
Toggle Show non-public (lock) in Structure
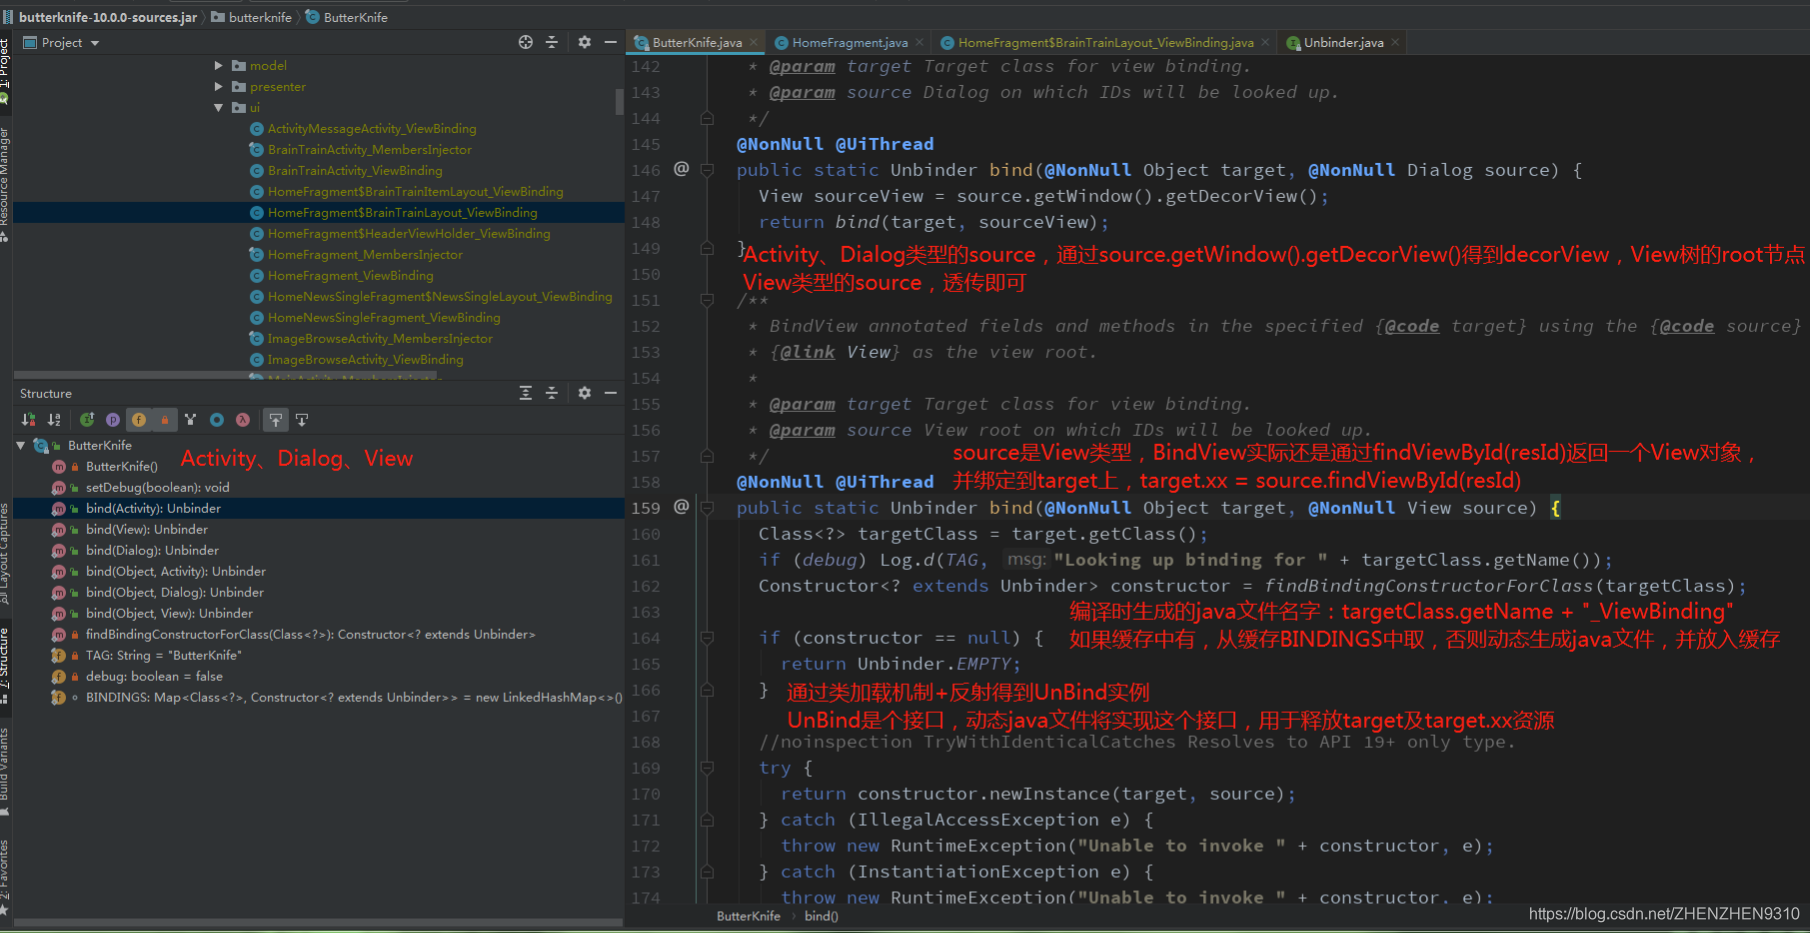[x=165, y=420]
